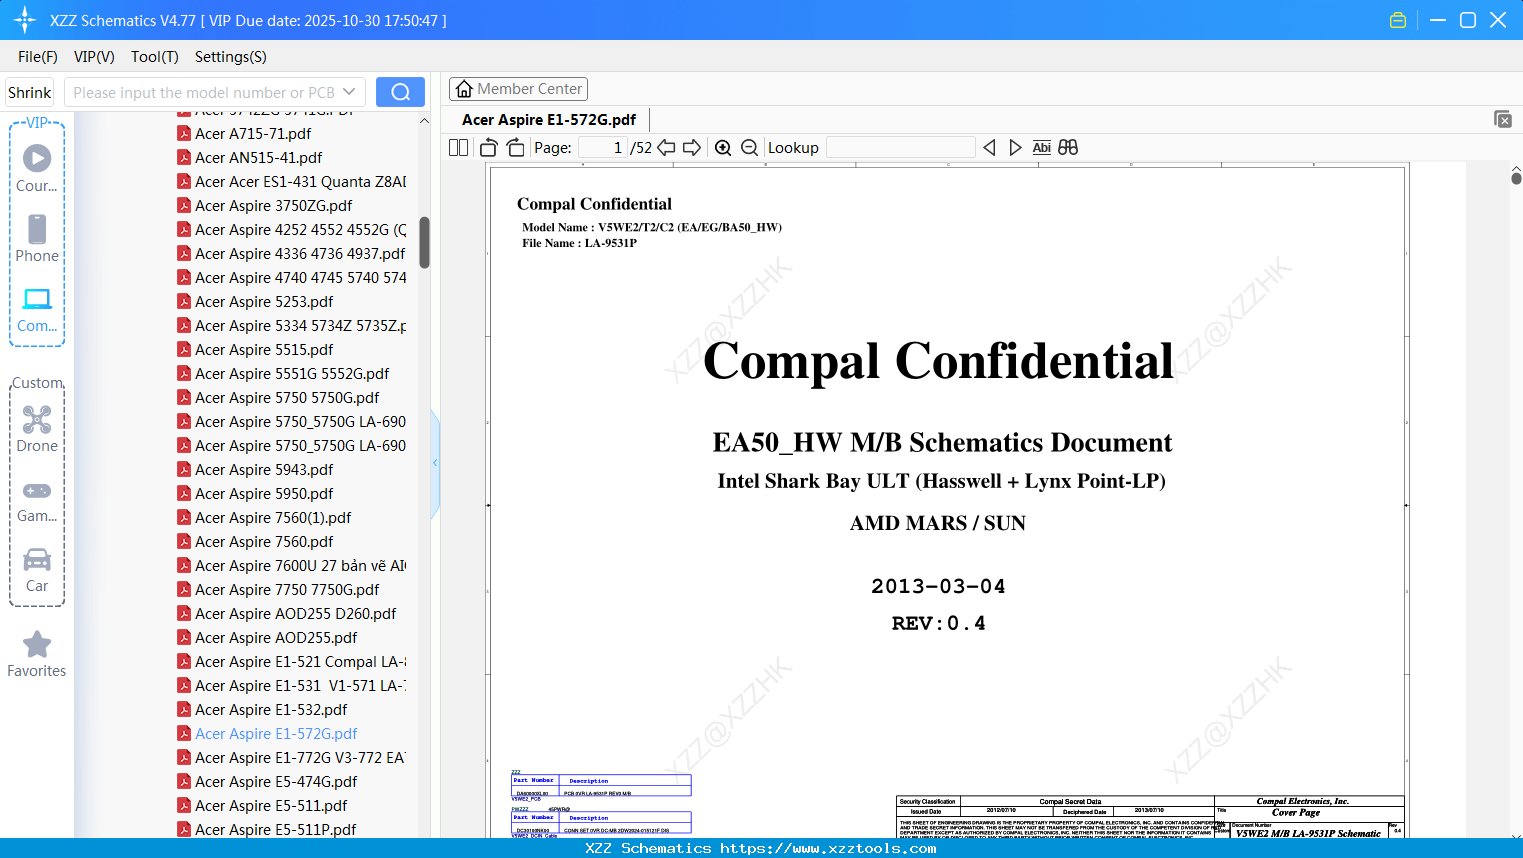The height and width of the screenshot is (858, 1523).
Task: Open Acer Aspire 7560(1).pdf
Action: click(273, 518)
